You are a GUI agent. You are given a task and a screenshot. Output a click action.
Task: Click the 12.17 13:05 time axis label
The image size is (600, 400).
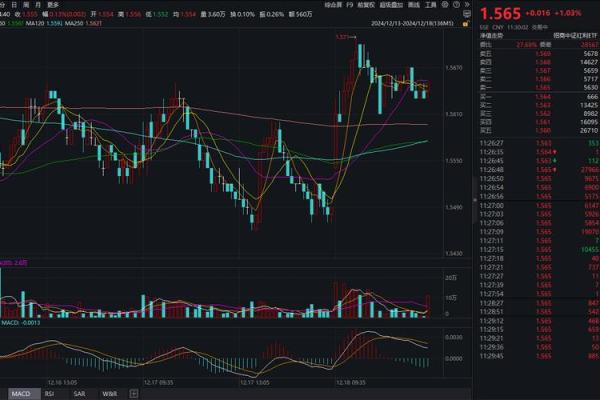tap(254, 382)
